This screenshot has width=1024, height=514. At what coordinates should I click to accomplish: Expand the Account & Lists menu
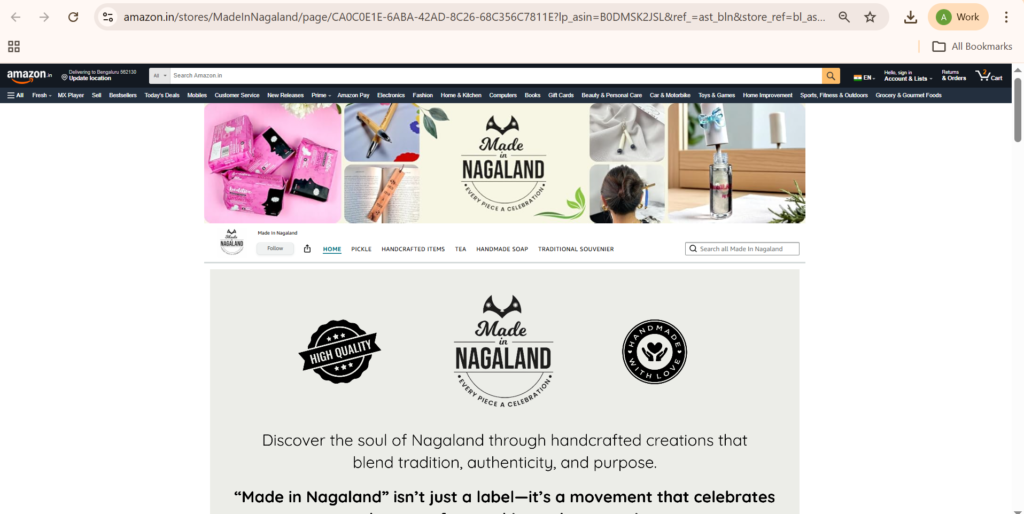pos(908,76)
